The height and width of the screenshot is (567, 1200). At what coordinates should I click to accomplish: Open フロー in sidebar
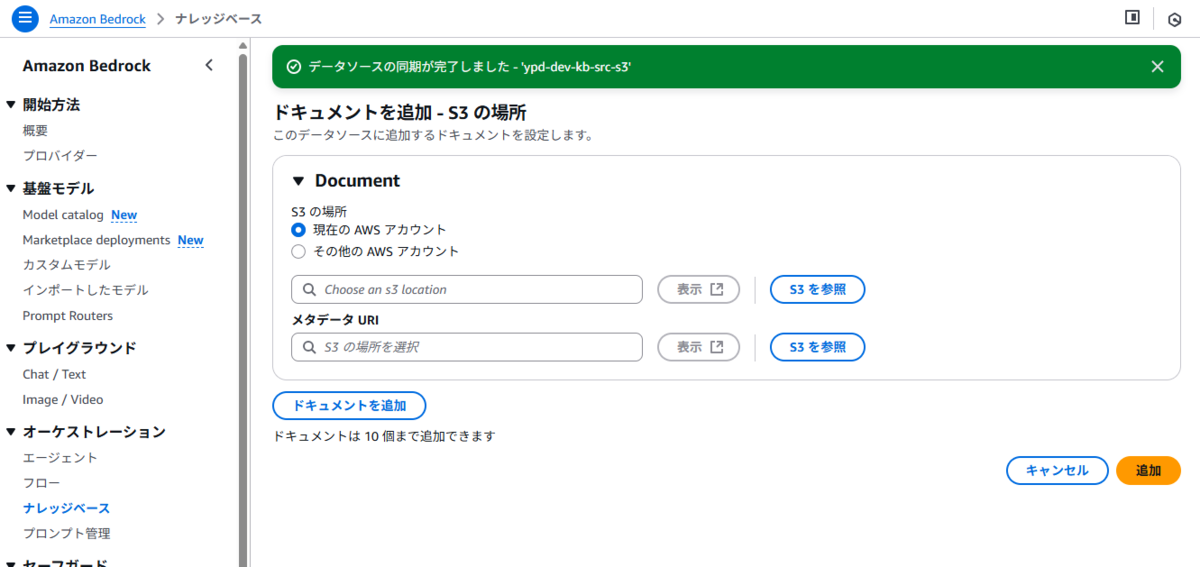point(41,483)
